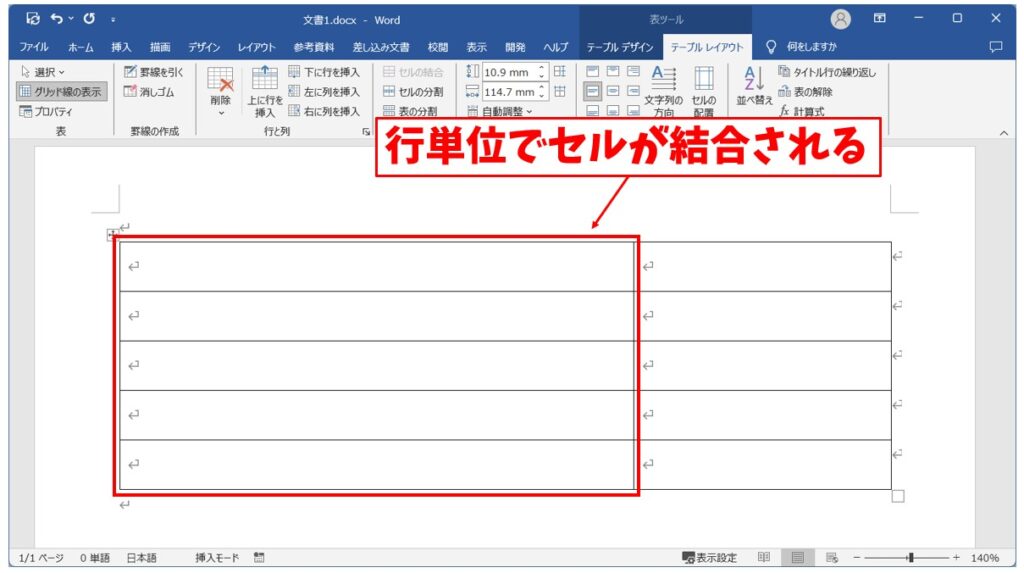1024x573 pixels.
Task: Align cell text top center
Action: [613, 71]
